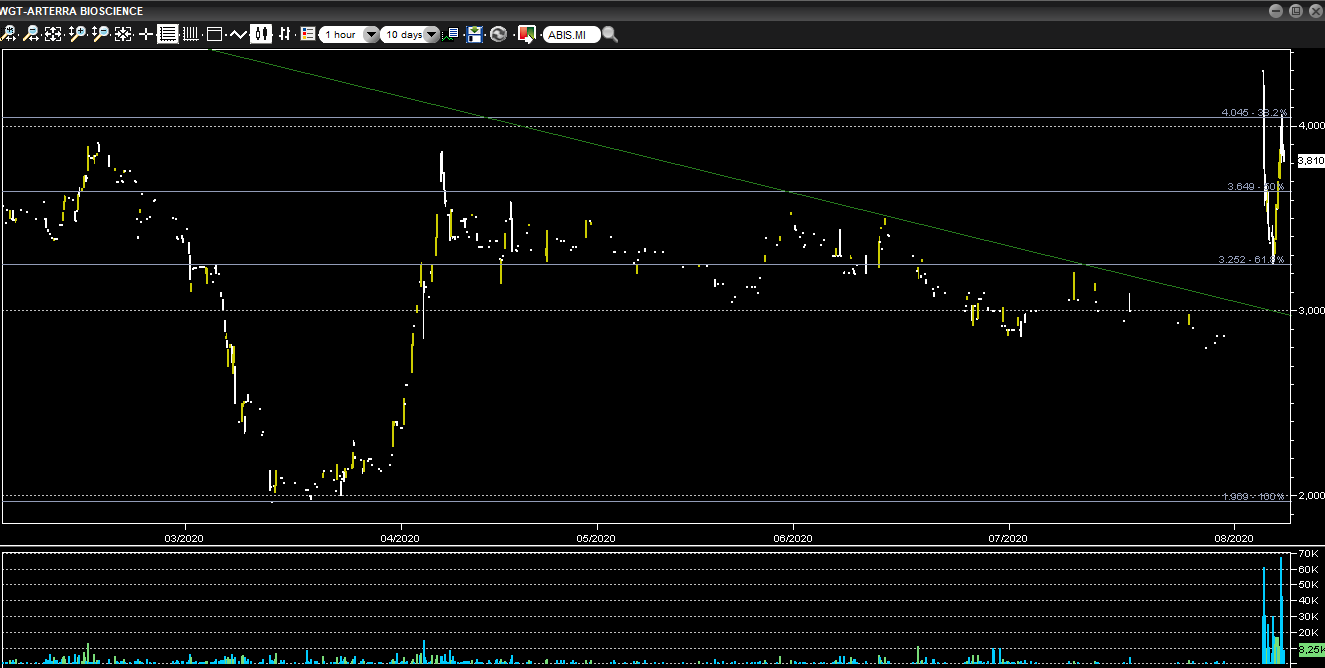Click the 04/2020 date axis label
1325x668 pixels.
click(x=401, y=538)
